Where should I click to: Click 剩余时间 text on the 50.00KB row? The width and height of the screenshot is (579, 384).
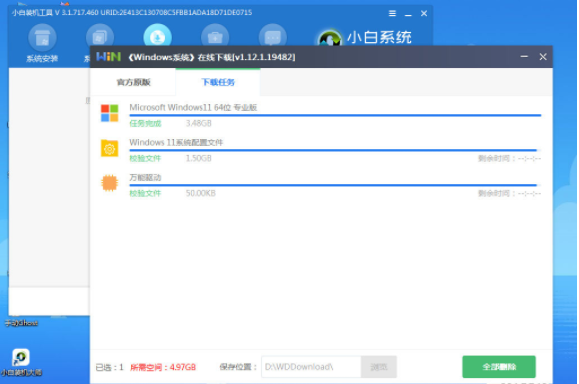click(510, 193)
